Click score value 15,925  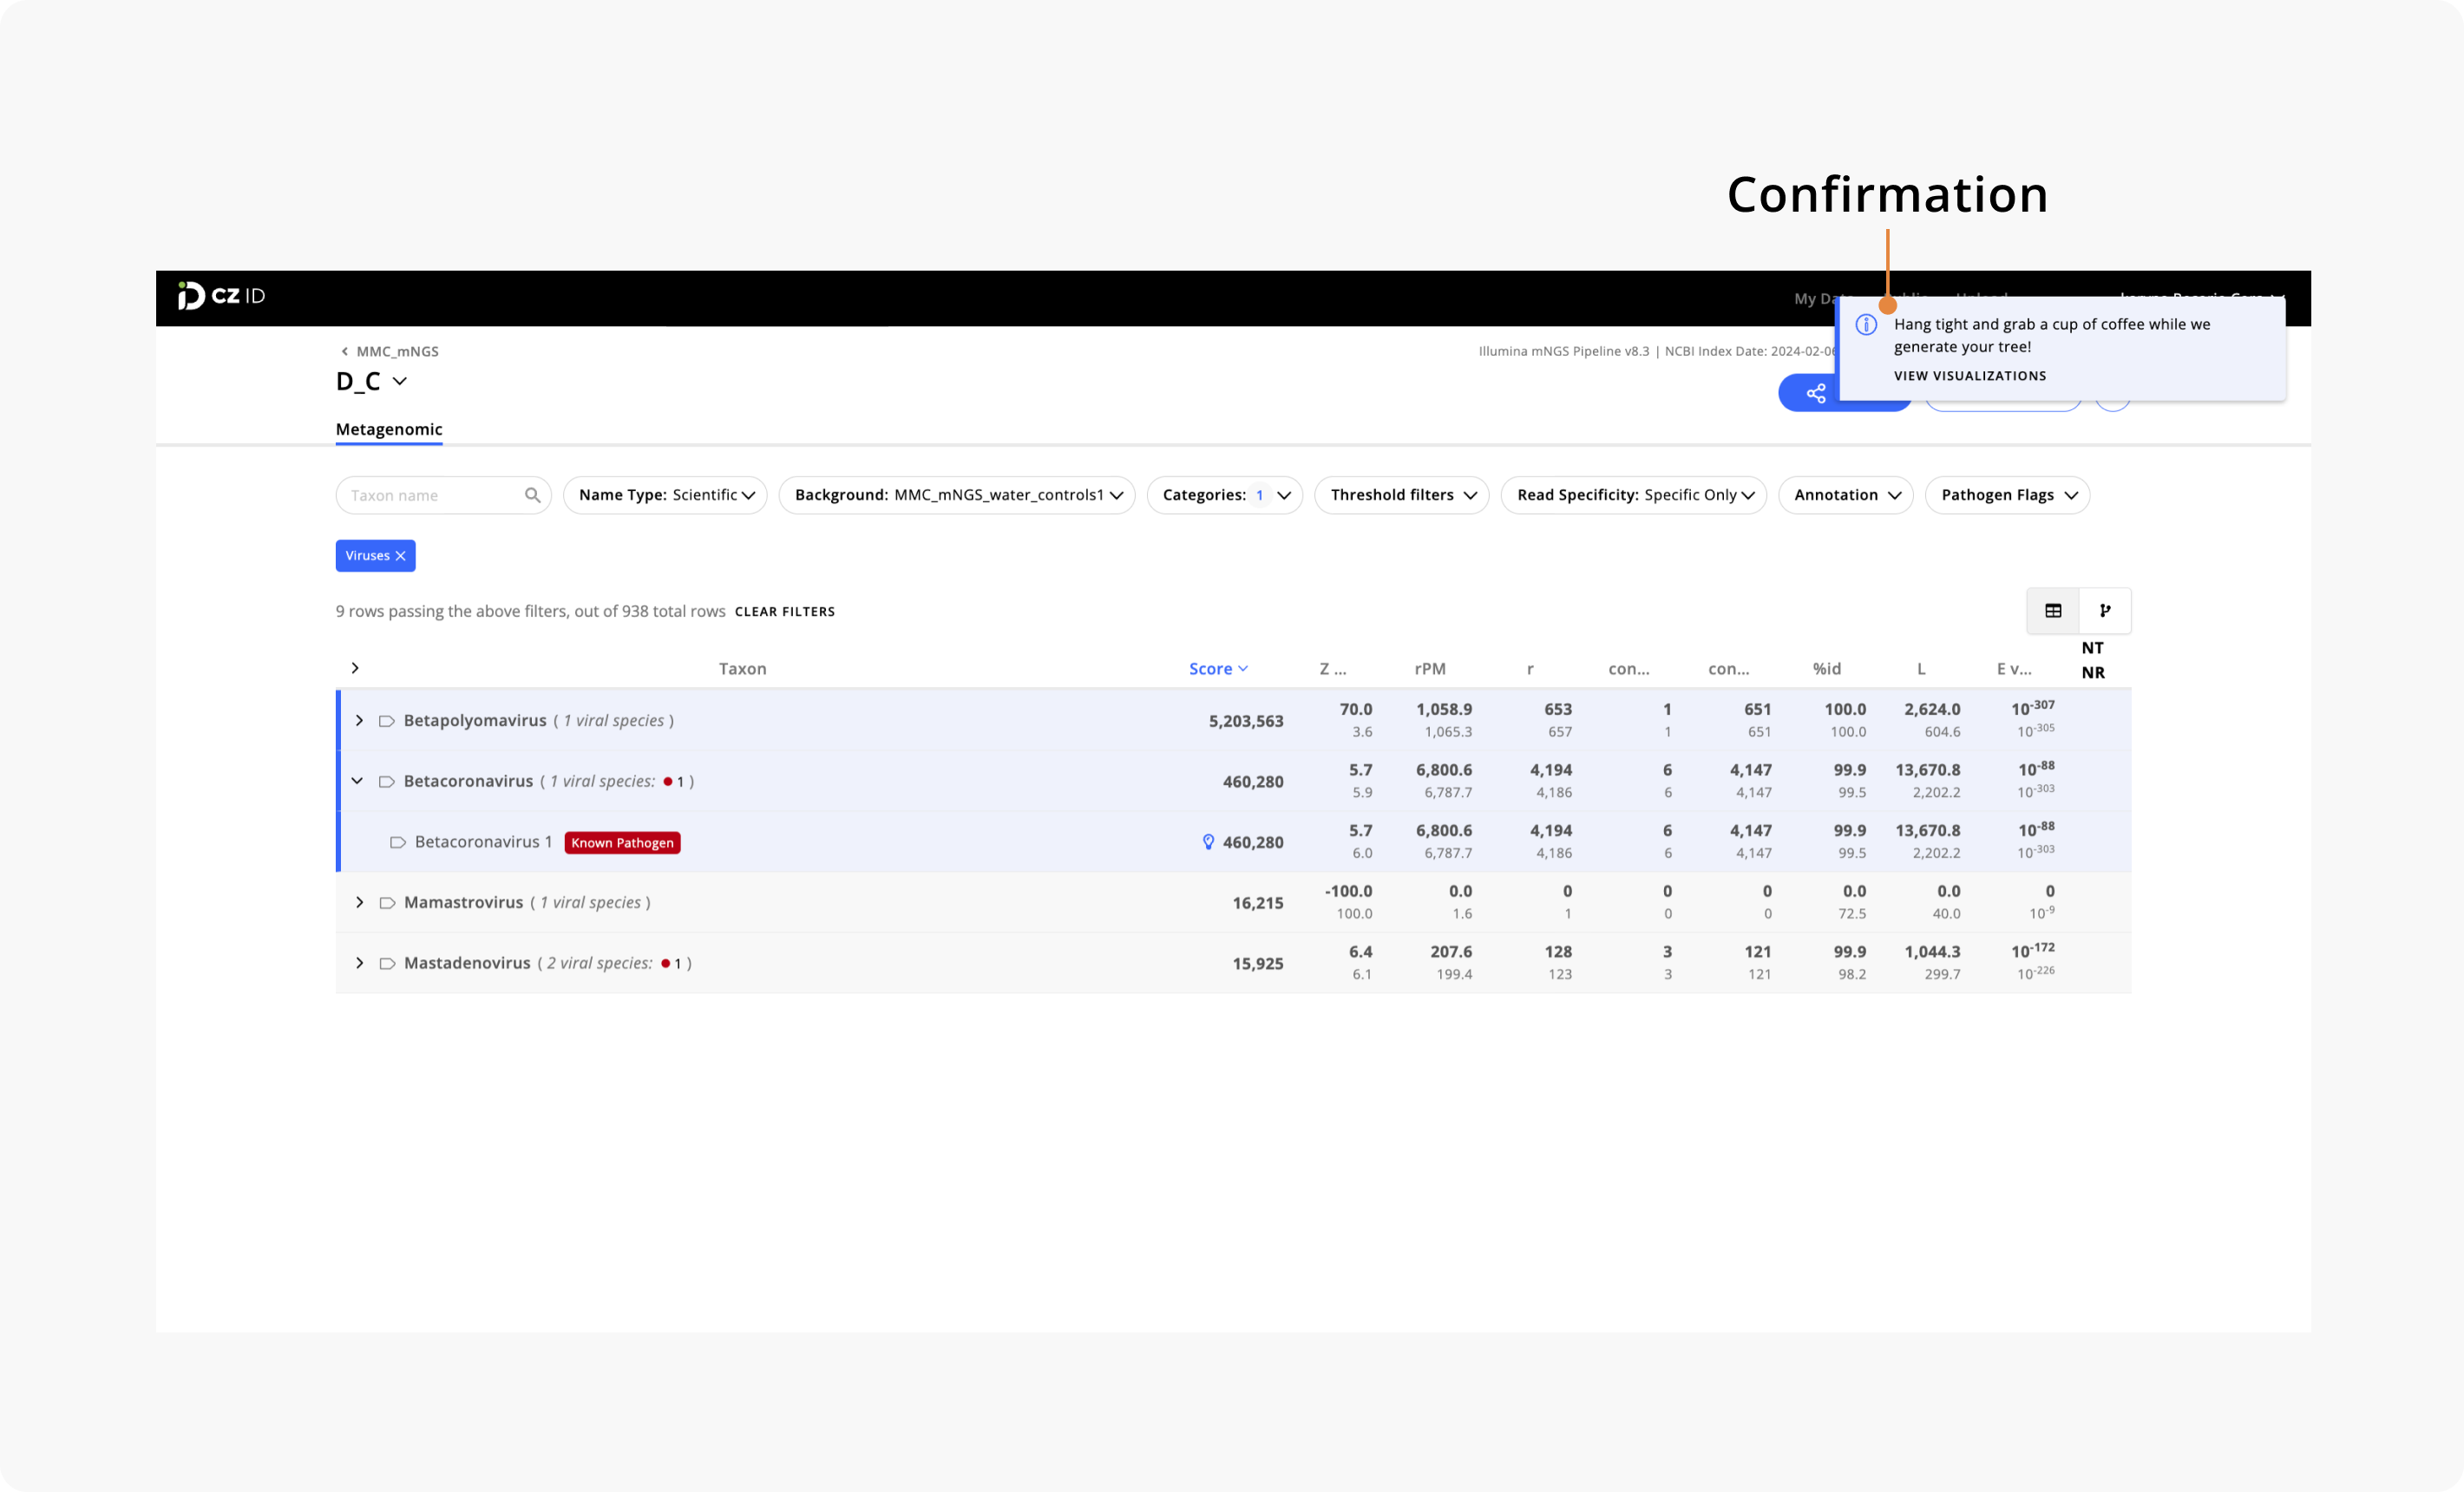tap(1258, 964)
